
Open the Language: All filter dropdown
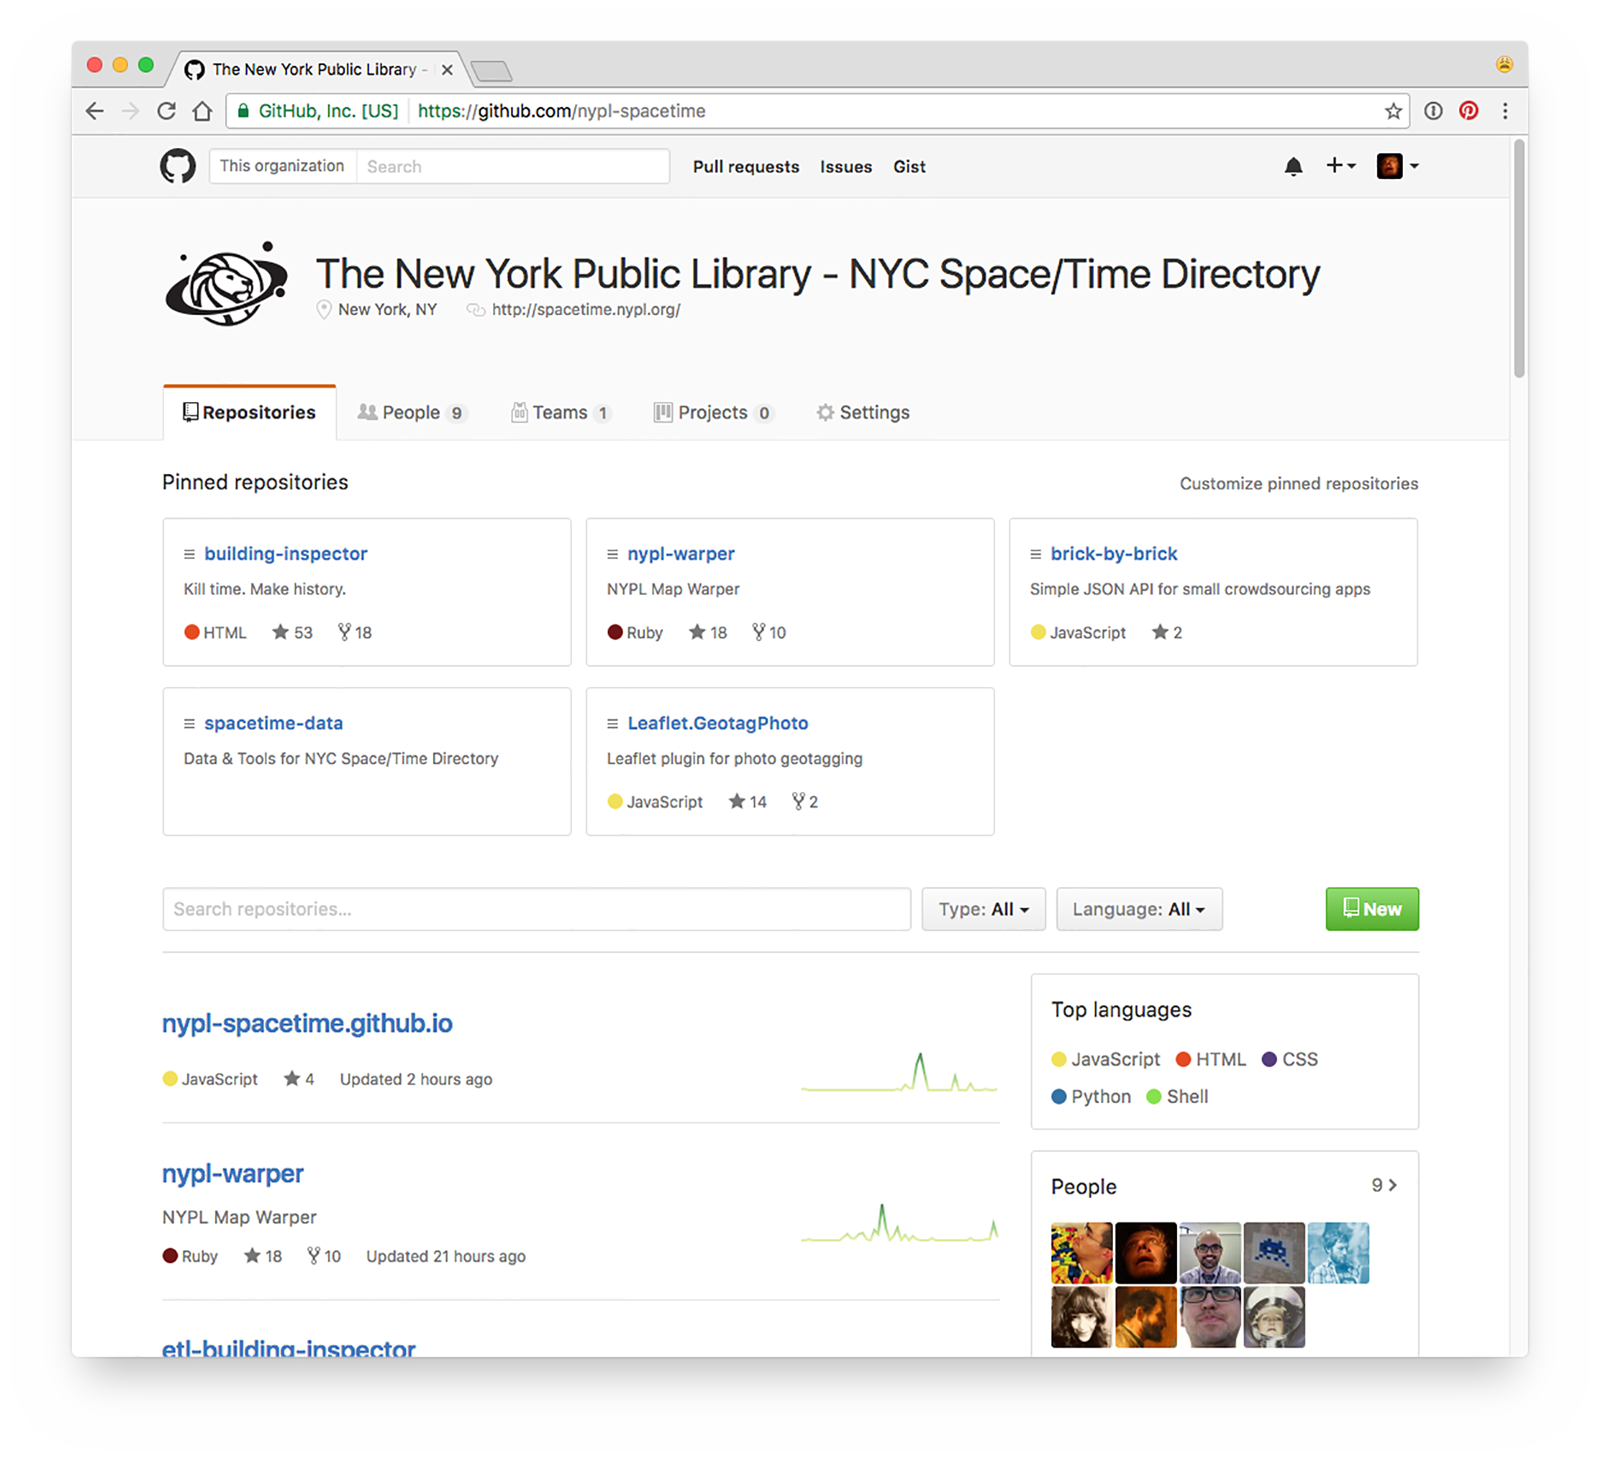[x=1139, y=909]
